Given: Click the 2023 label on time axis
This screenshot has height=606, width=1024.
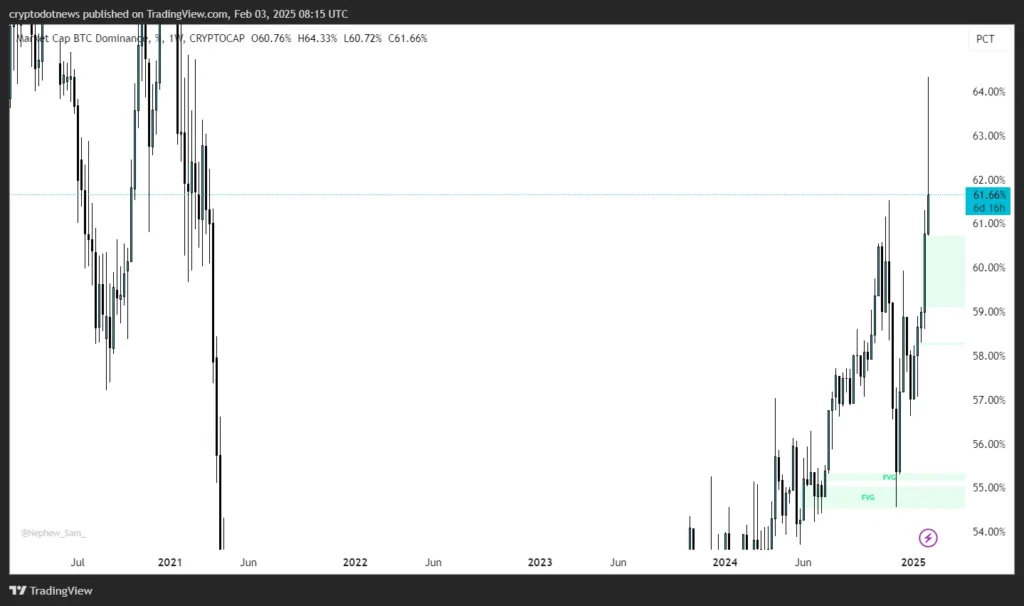Looking at the screenshot, I should pos(540,563).
